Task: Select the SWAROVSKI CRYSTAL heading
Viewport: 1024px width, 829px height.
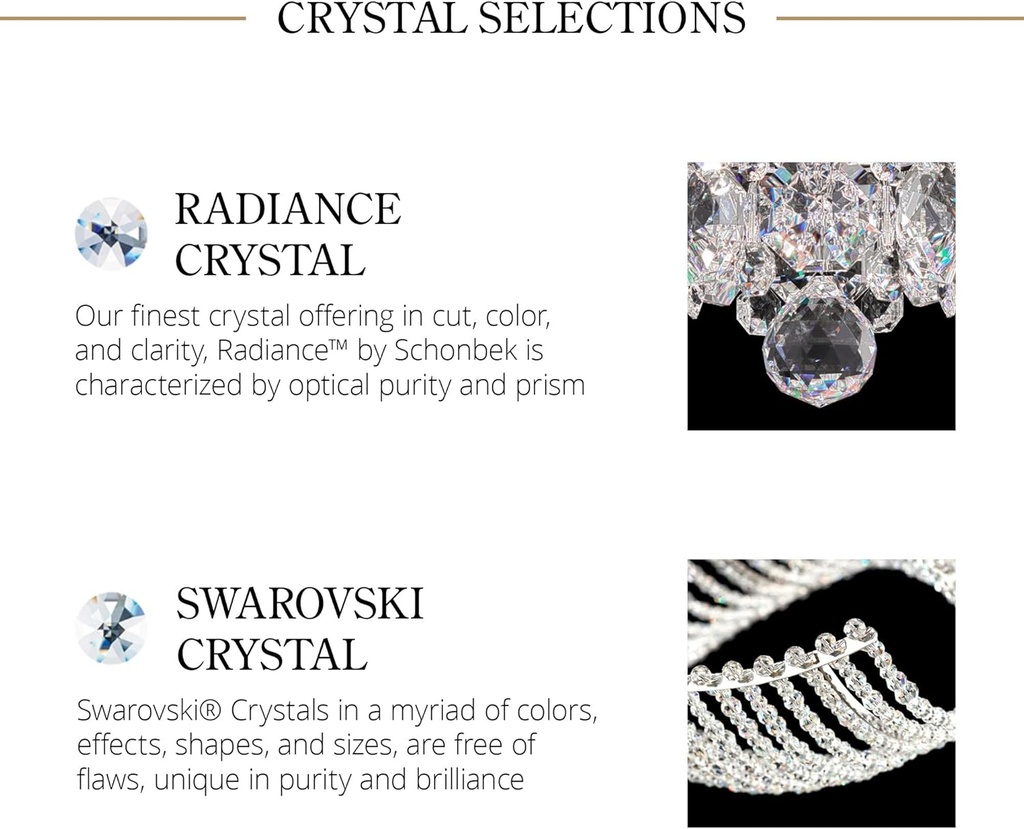Action: (x=299, y=629)
